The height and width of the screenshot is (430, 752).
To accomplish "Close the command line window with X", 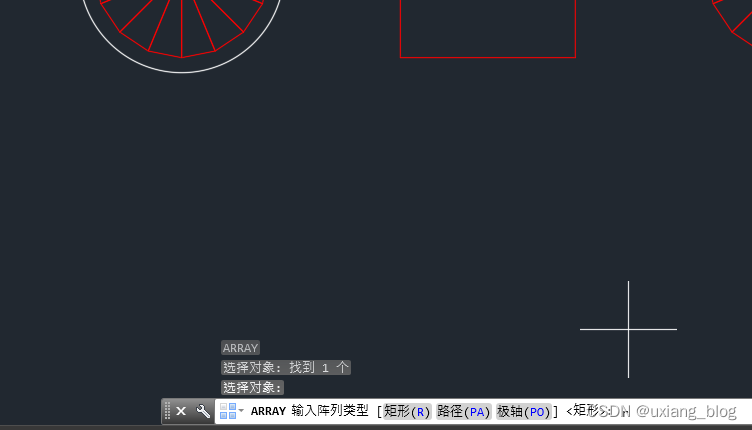I will pos(181,411).
